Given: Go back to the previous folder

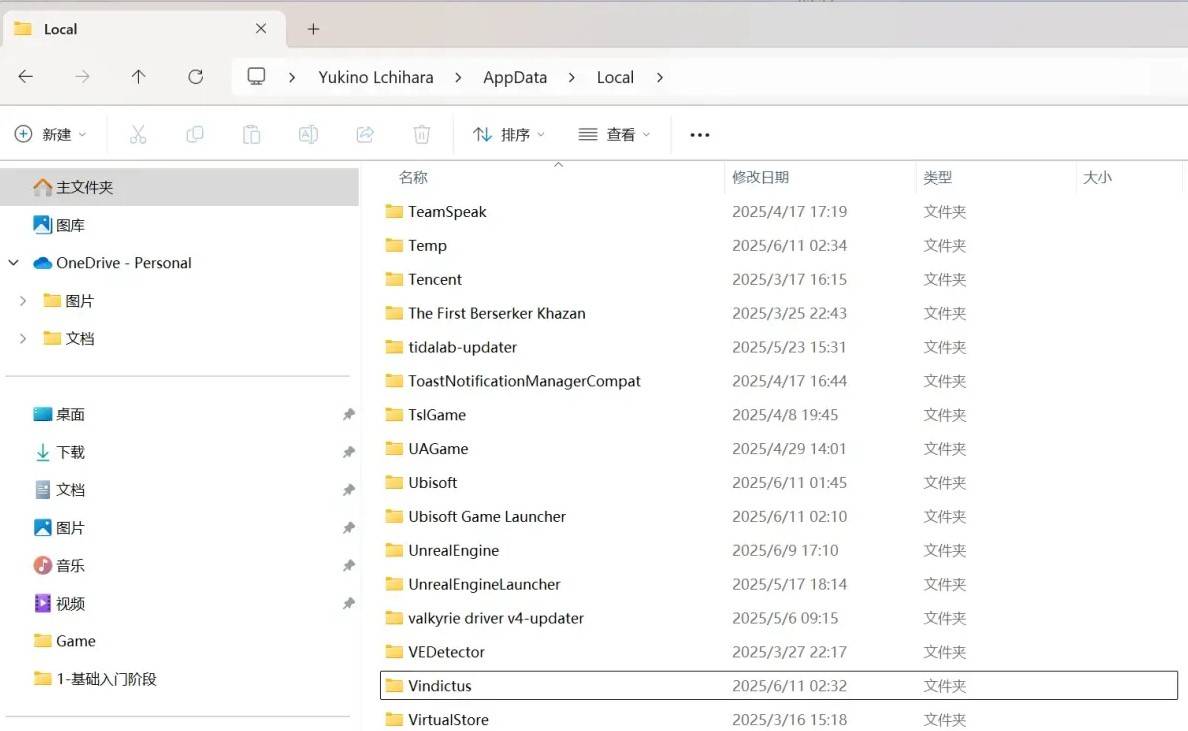Looking at the screenshot, I should point(26,77).
